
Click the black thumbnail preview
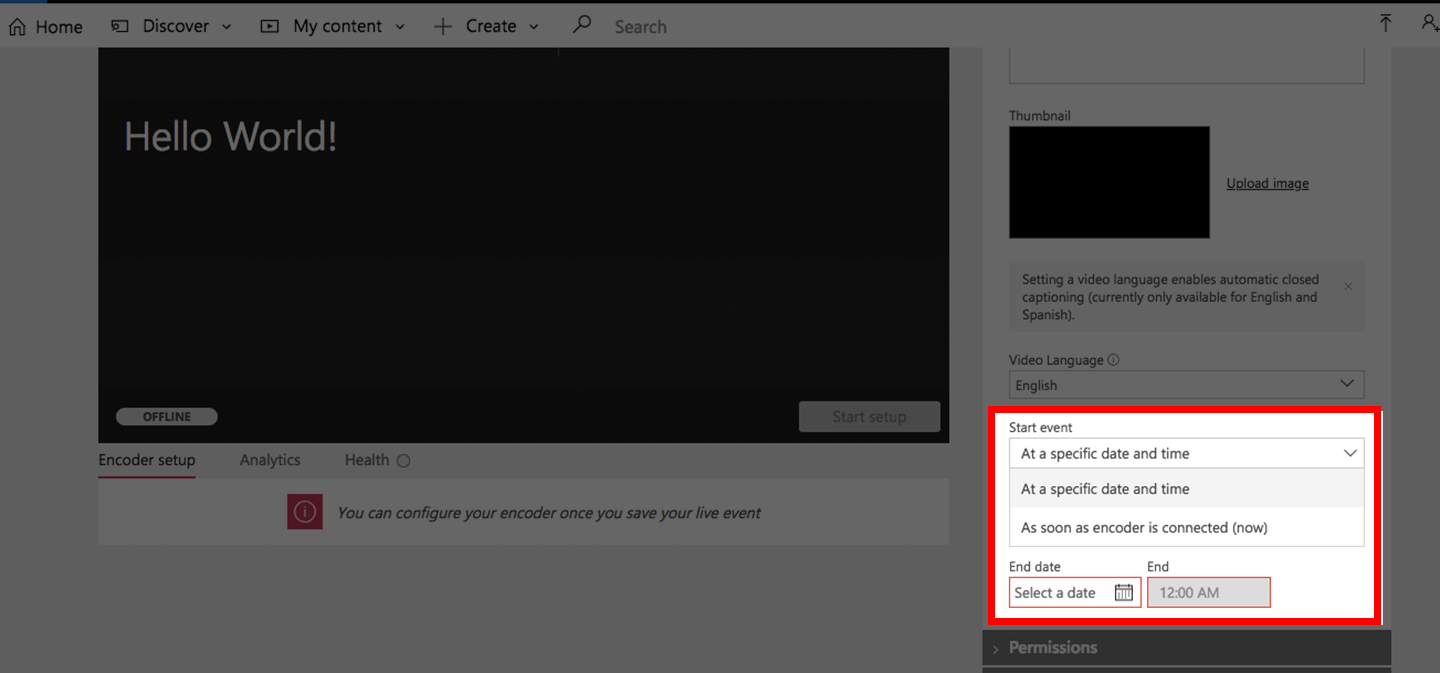[1109, 182]
